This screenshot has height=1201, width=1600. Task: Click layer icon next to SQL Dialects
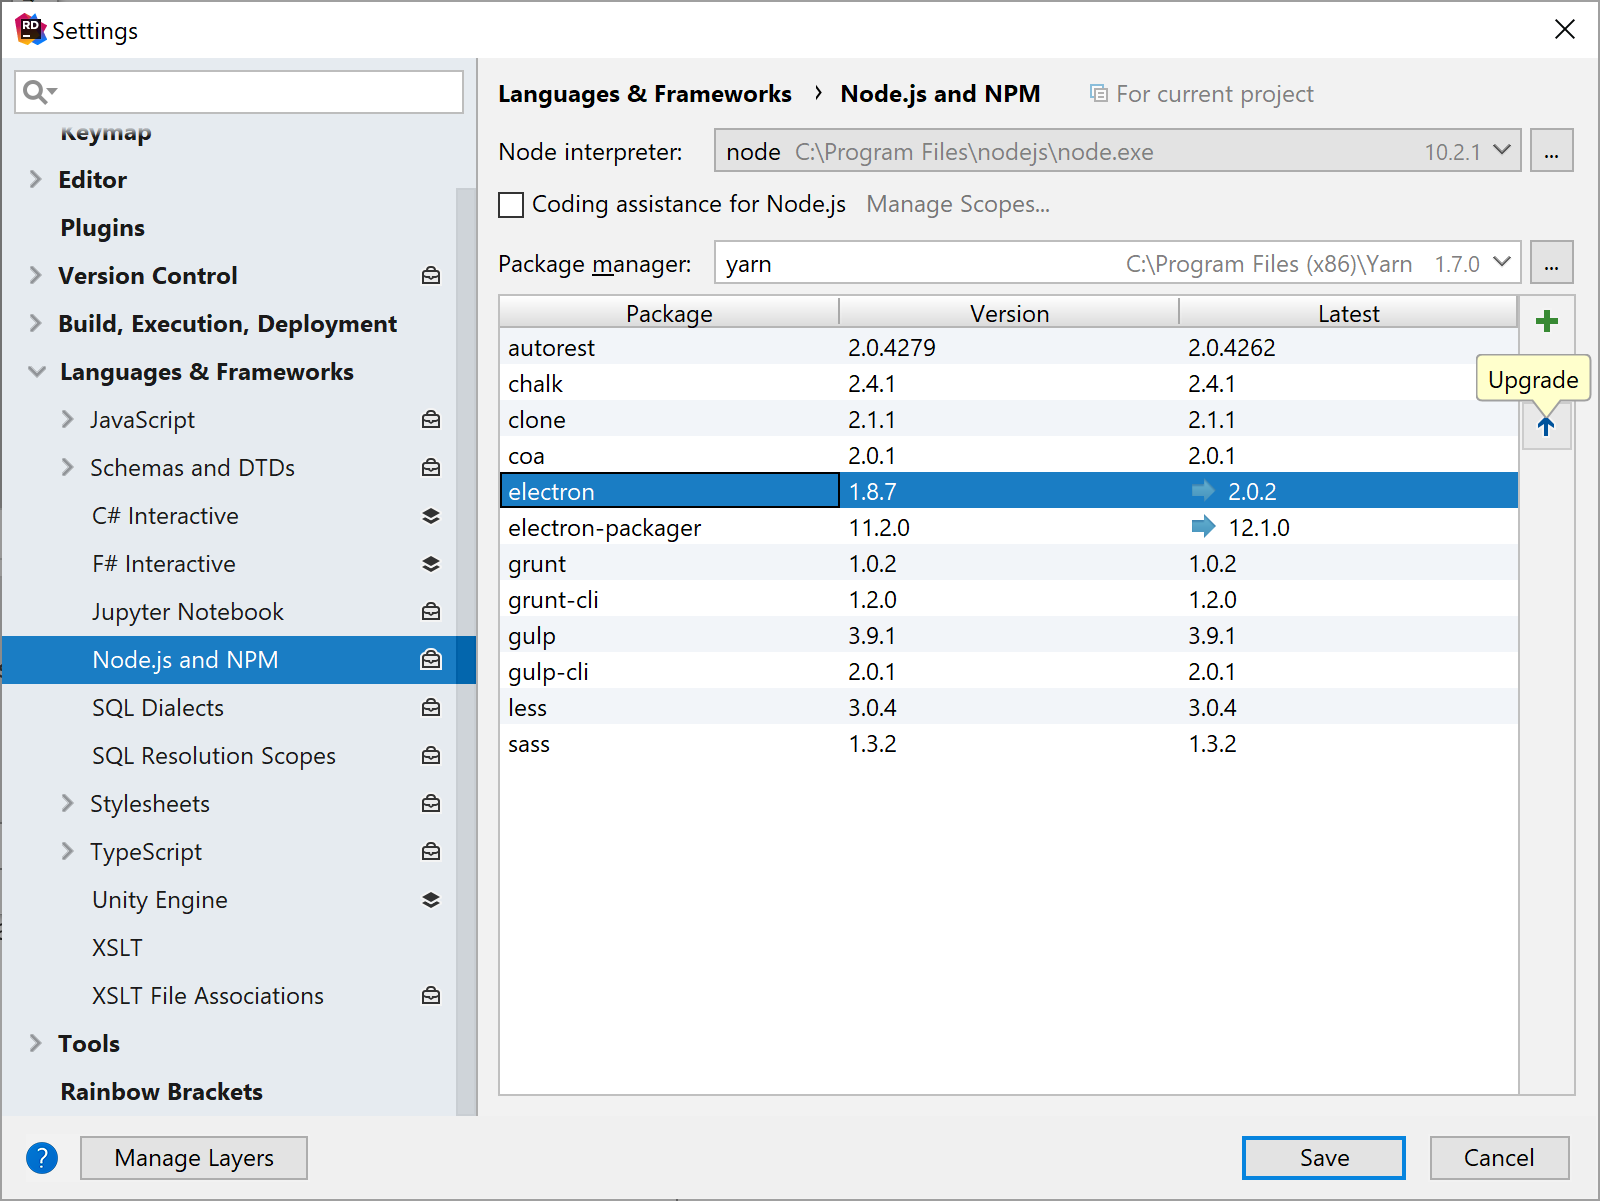431,708
